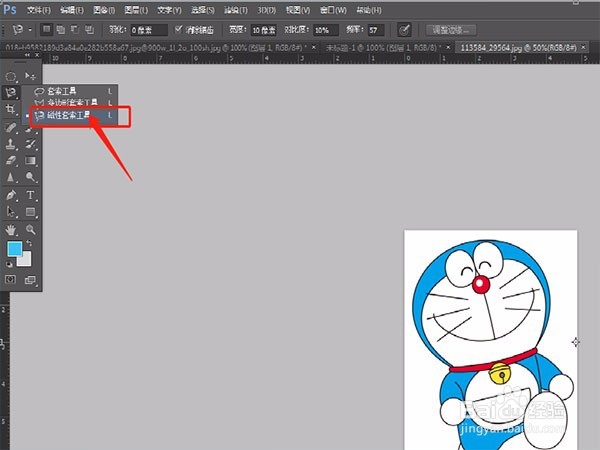
Task: Open the 视图(V) menu
Action: (x=298, y=10)
